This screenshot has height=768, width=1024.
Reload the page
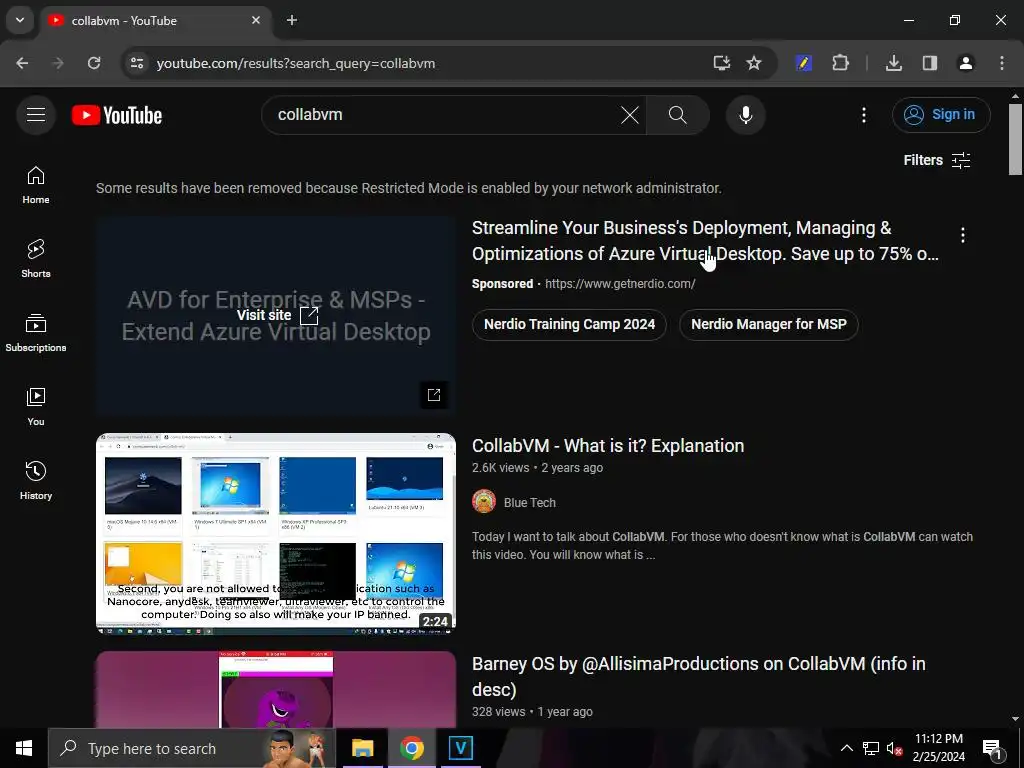(94, 63)
